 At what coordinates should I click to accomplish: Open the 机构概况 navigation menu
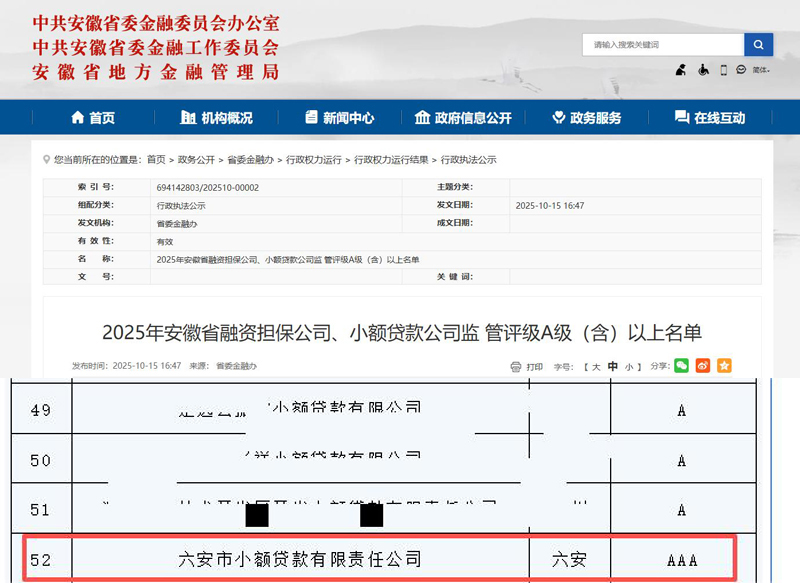pyautogui.click(x=217, y=118)
